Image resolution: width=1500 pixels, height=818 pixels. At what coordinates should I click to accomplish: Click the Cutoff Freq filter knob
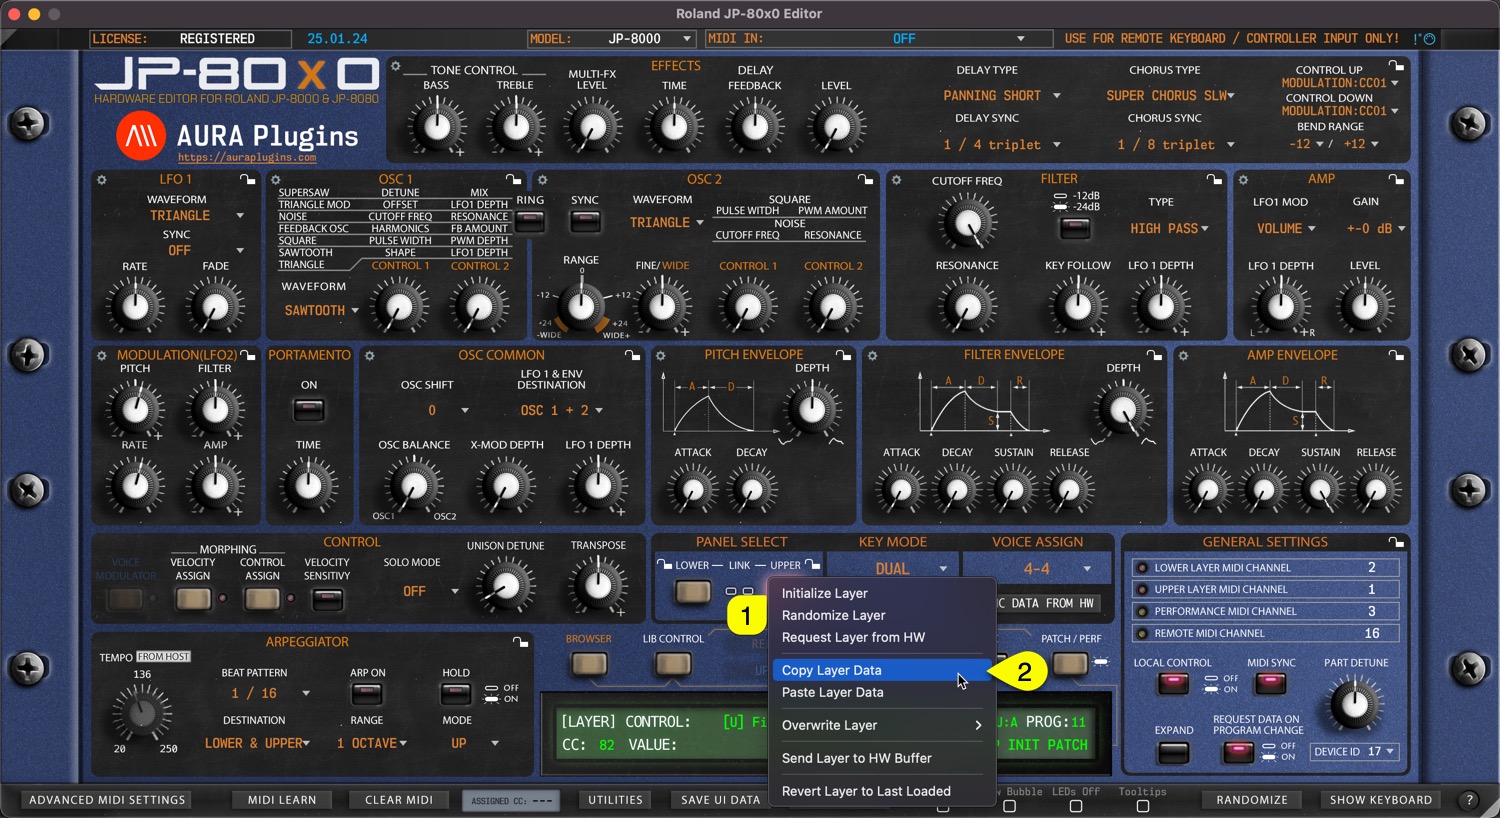(x=967, y=223)
